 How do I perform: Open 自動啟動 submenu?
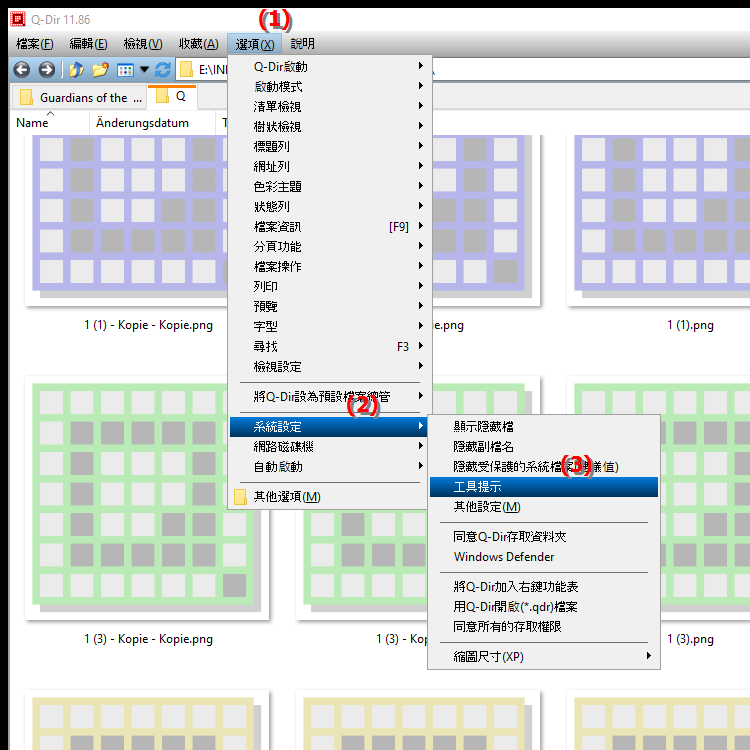[330, 467]
